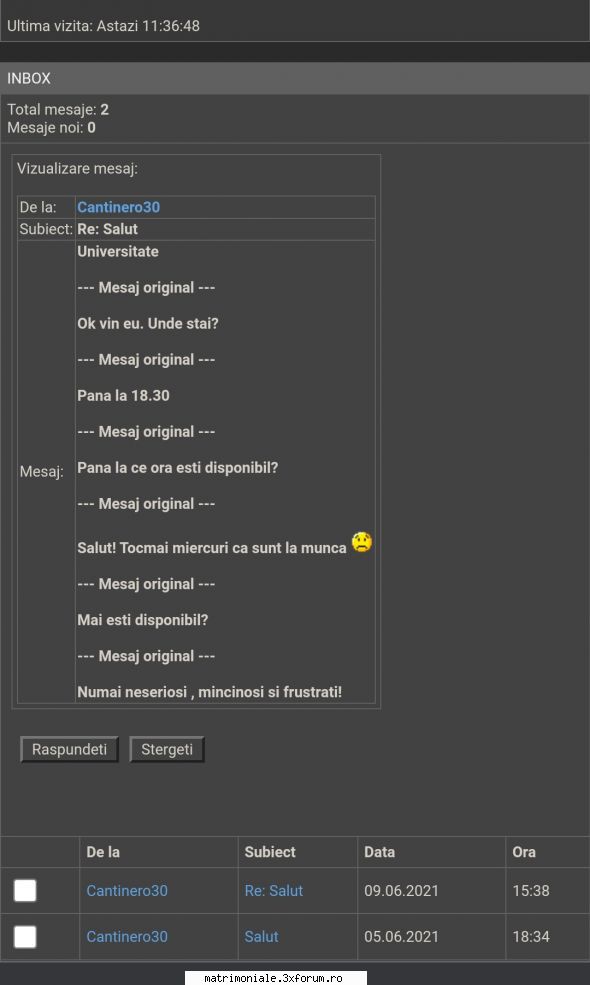Open the Salut message from 05.06.2021

click(261, 937)
